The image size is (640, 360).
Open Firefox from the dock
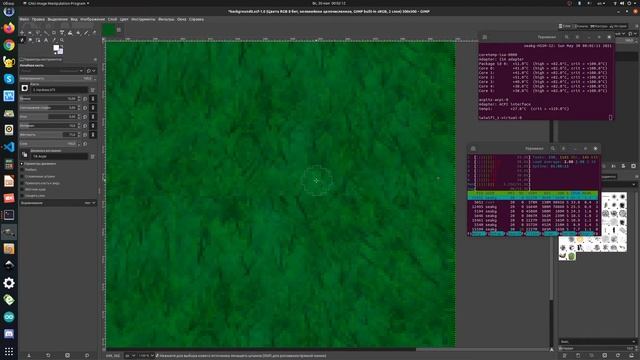click(x=9, y=28)
